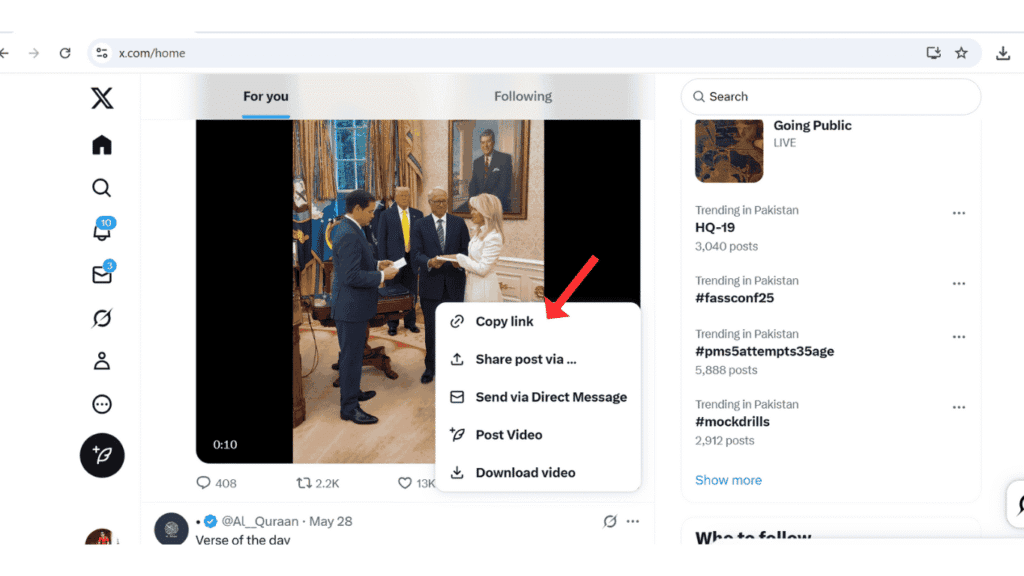Open the Notifications bell
The width and height of the screenshot is (1024, 576).
coord(102,231)
